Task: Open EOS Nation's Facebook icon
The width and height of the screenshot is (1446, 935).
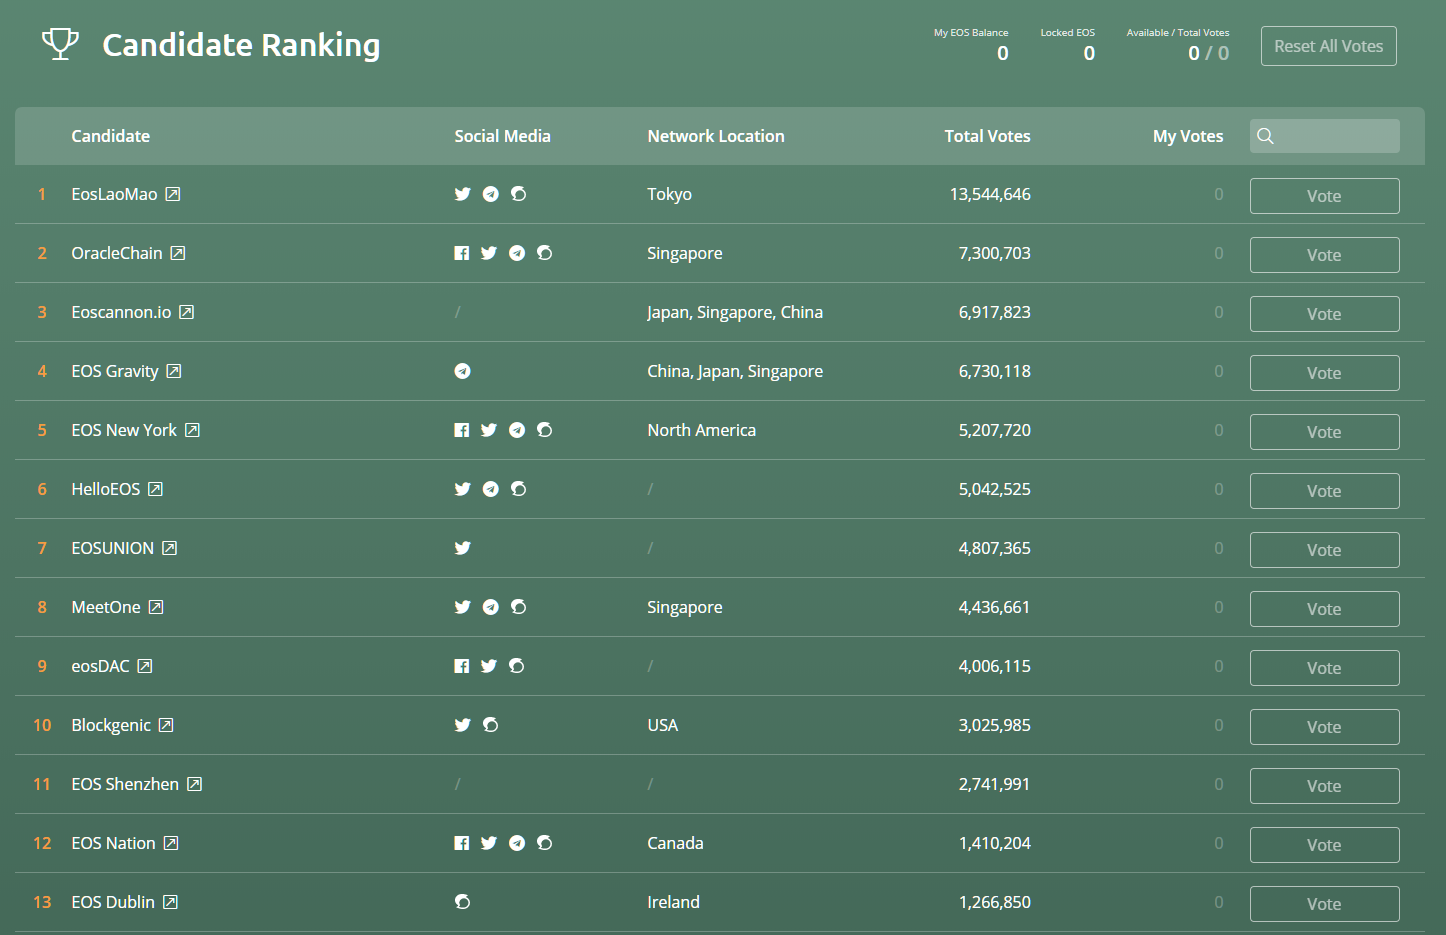Action: point(461,843)
